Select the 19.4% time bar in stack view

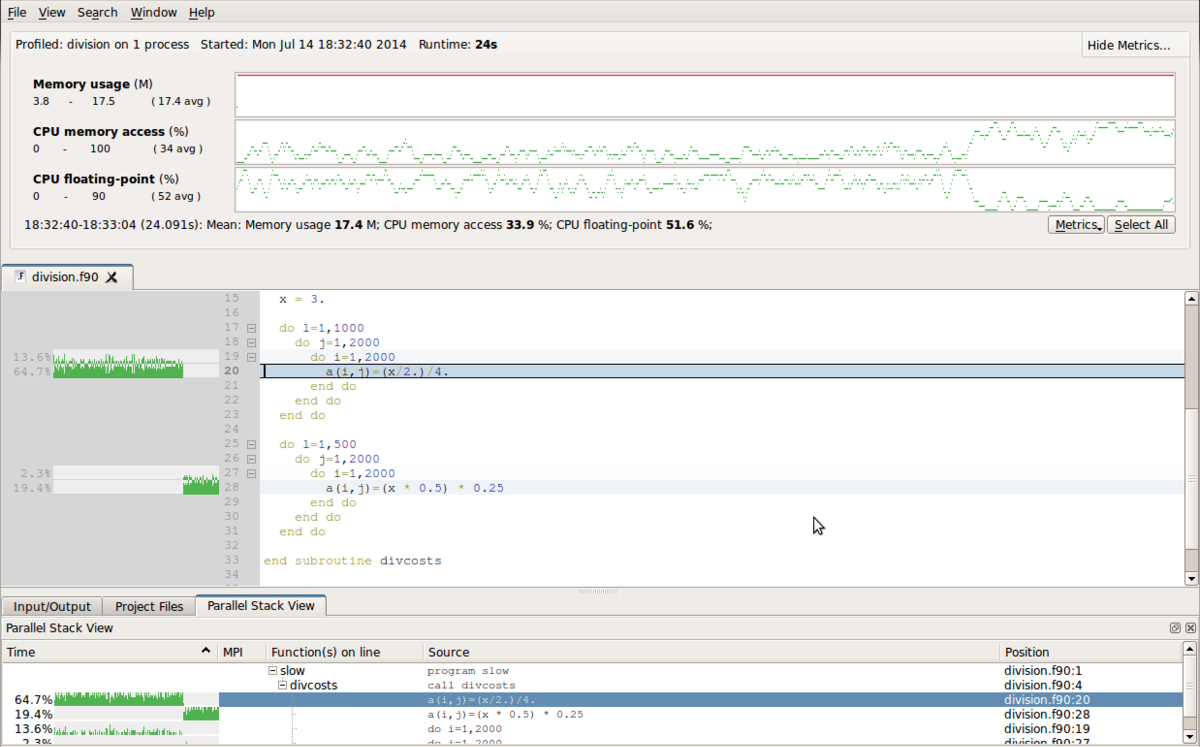tap(200, 714)
